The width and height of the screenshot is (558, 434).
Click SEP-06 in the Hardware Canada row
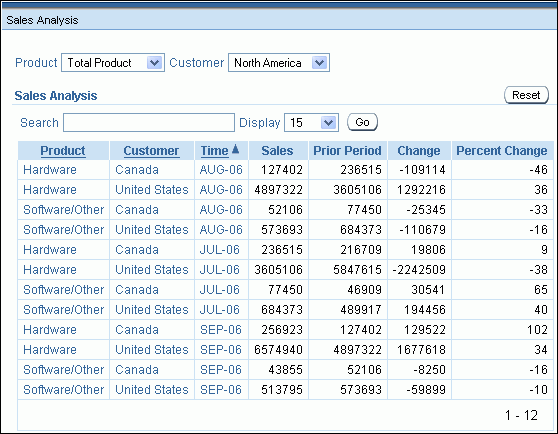(221, 330)
